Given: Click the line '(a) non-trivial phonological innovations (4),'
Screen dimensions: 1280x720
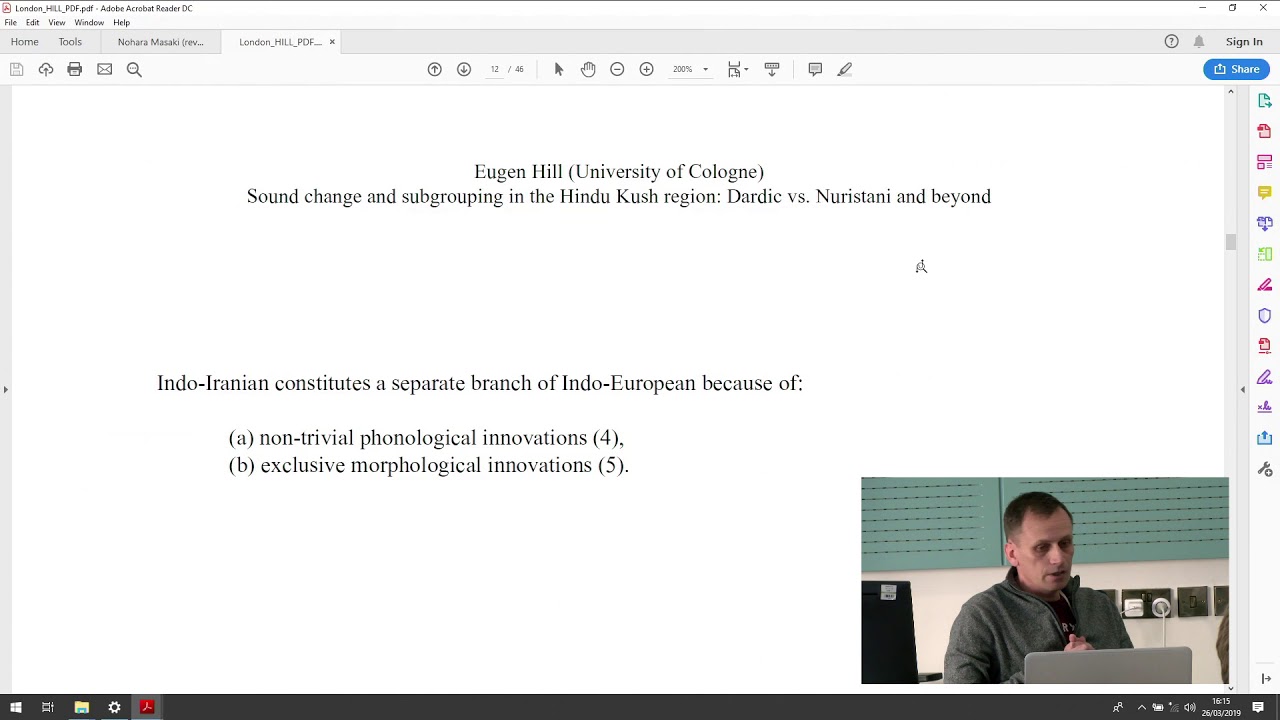Looking at the screenshot, I should pyautogui.click(x=426, y=438).
